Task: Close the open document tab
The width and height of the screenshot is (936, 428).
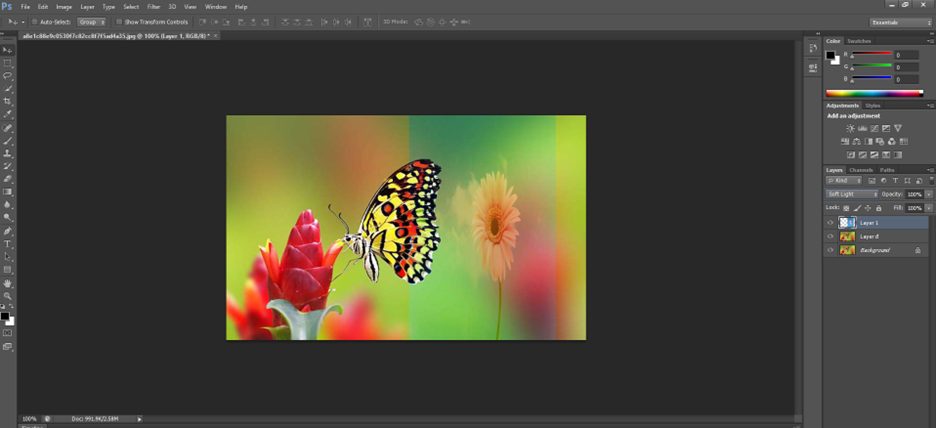Action: 216,36
